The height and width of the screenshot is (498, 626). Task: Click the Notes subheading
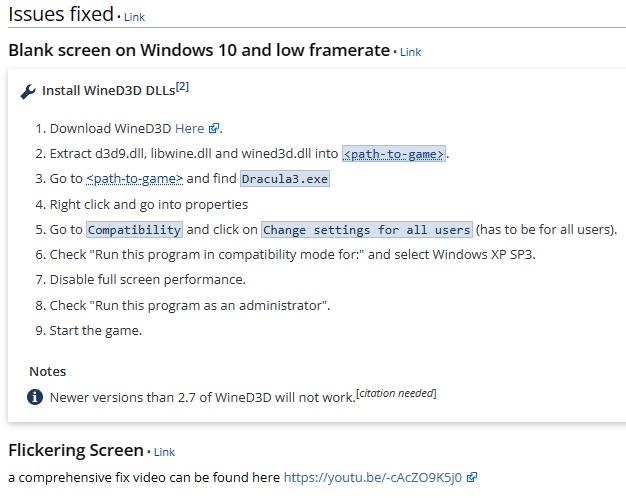pos(48,371)
